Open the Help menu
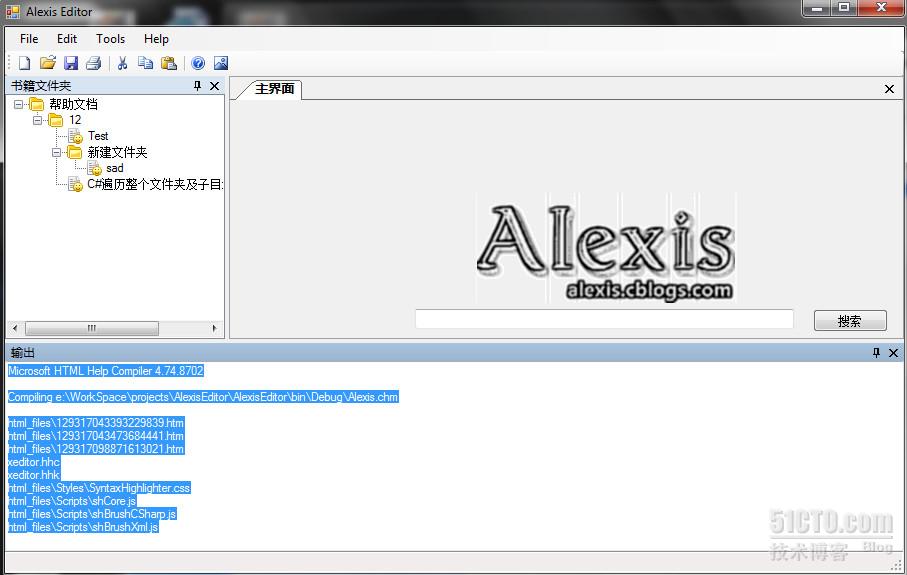907x575 pixels. 156,39
